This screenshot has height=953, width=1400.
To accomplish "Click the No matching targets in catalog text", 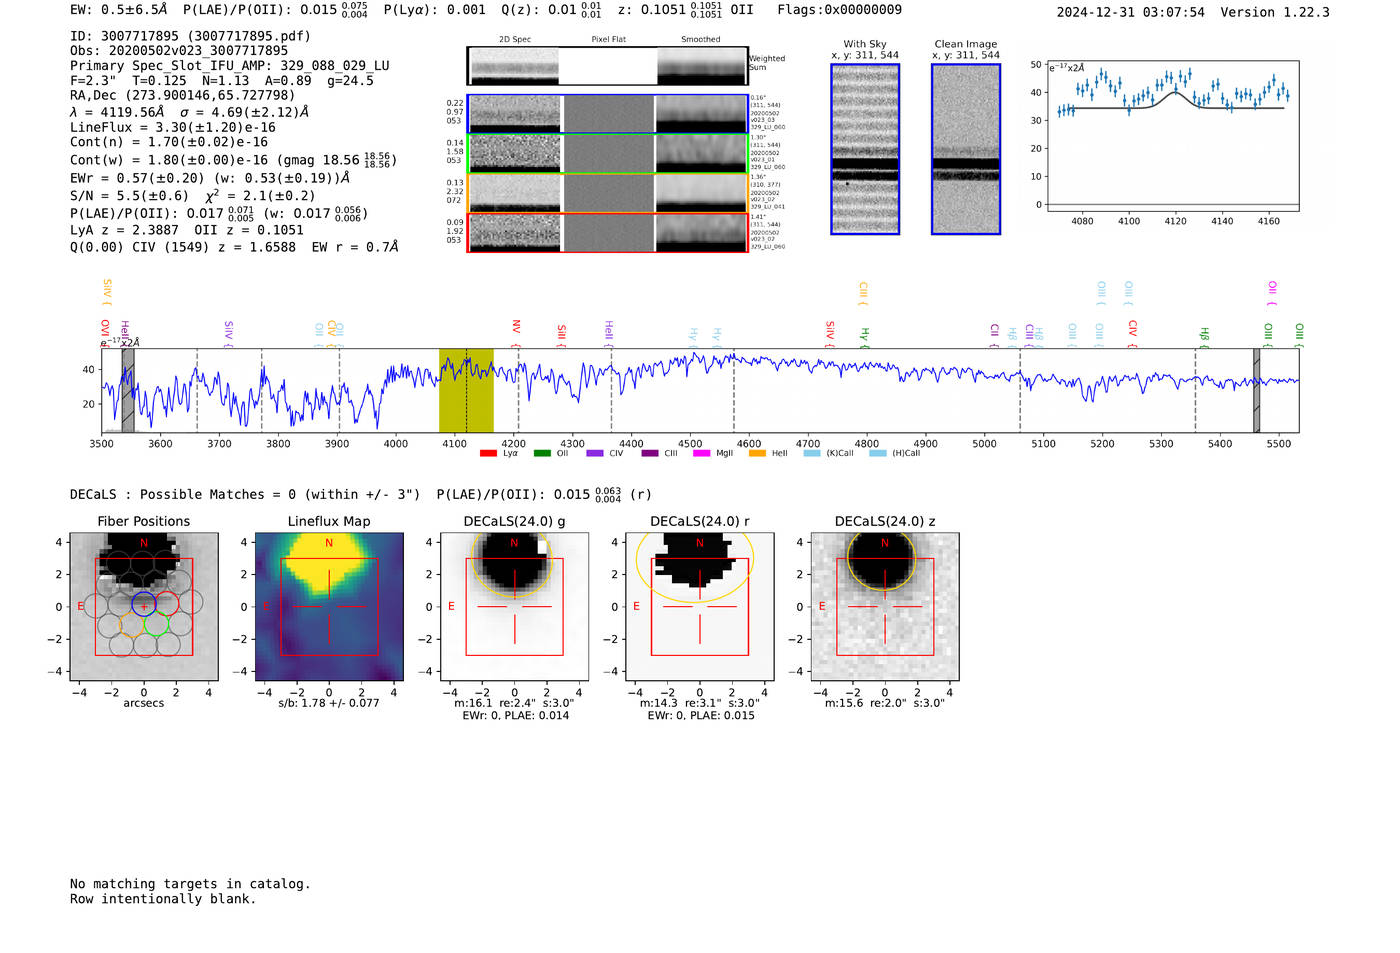I will point(190,884).
